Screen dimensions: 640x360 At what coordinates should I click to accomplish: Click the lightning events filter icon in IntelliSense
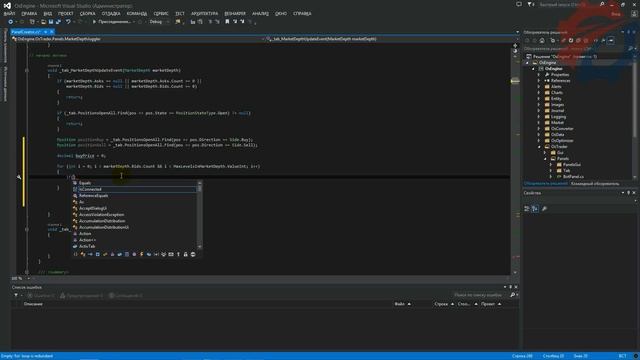coord(142,254)
